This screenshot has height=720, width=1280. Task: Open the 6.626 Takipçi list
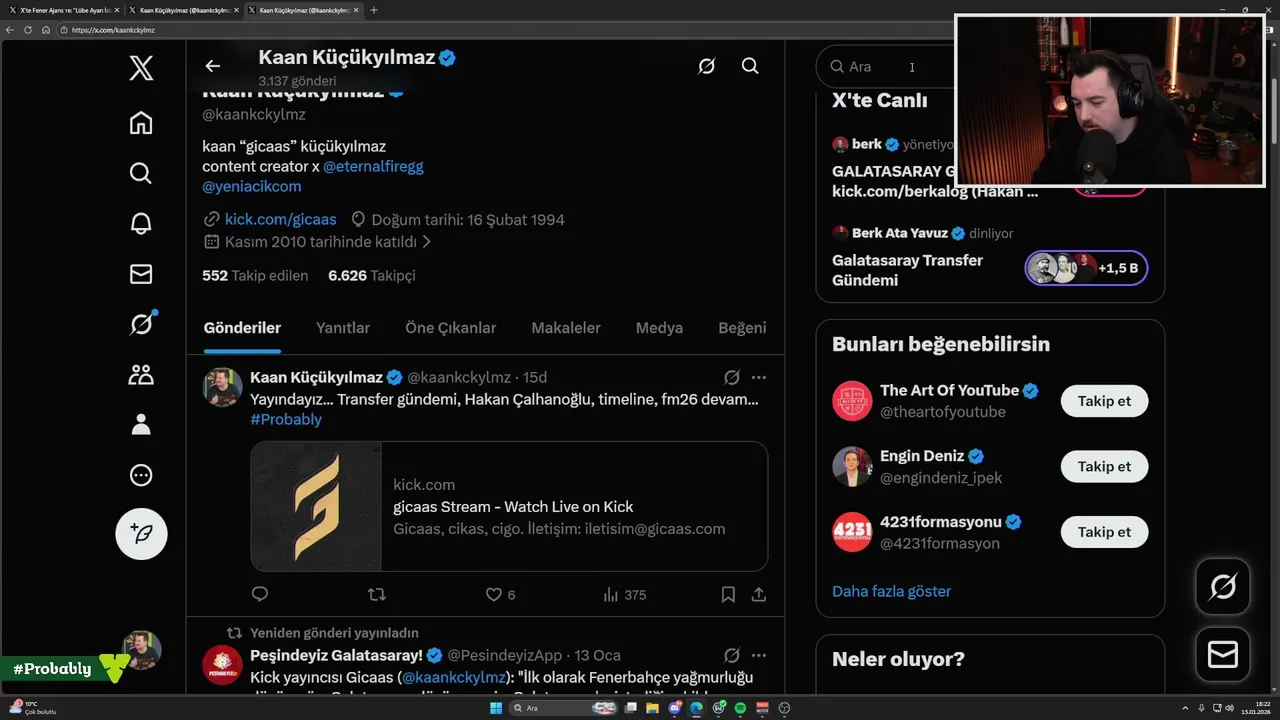click(372, 275)
